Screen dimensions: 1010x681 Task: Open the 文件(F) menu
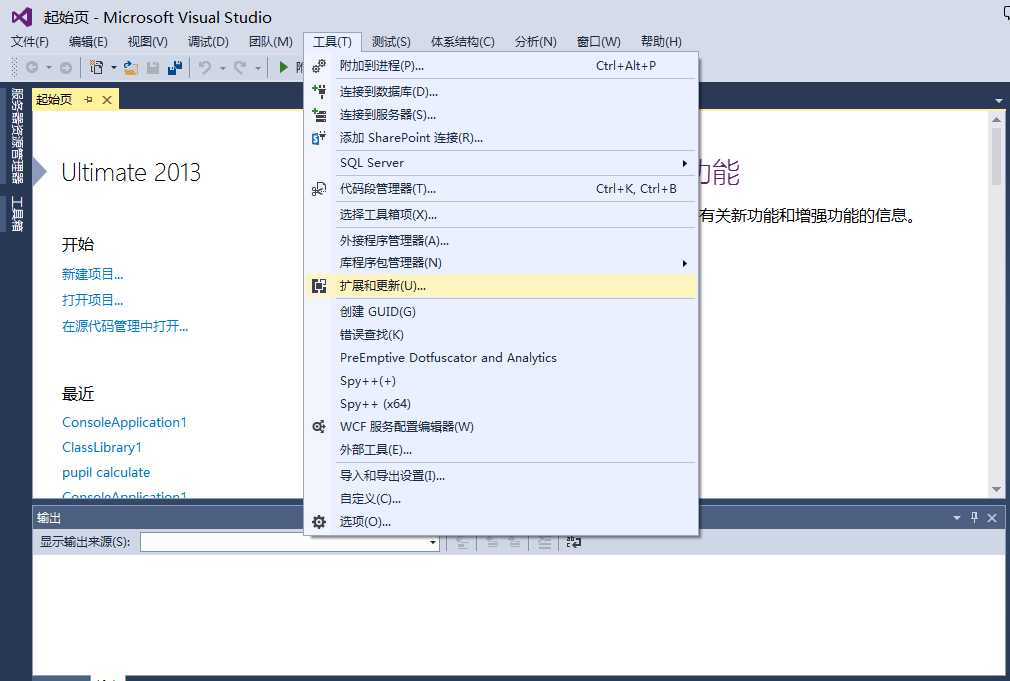30,42
